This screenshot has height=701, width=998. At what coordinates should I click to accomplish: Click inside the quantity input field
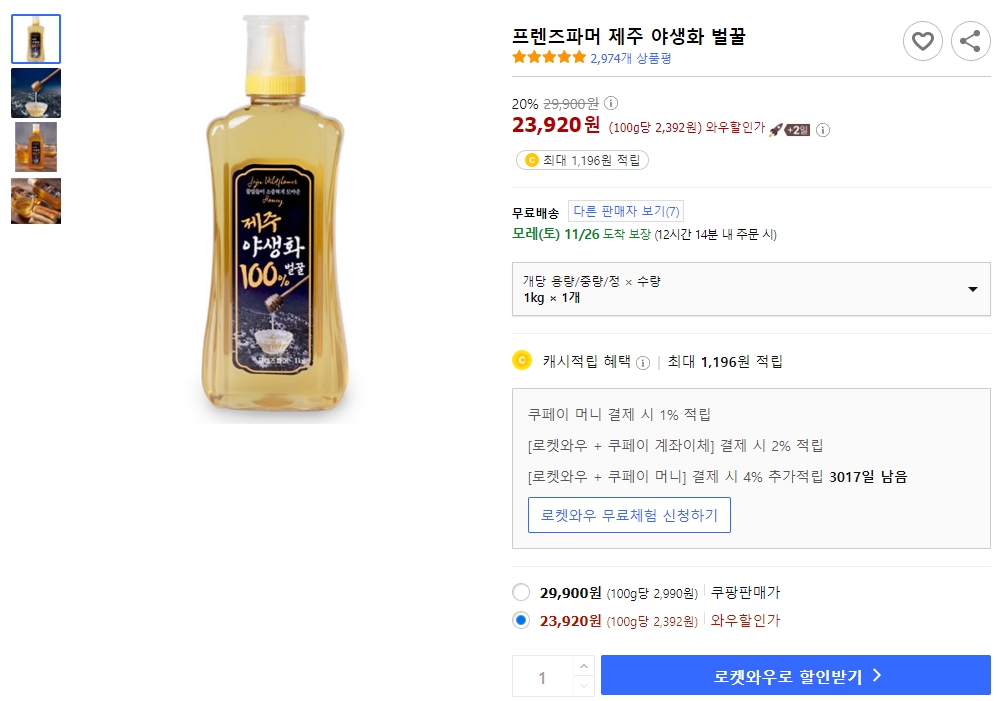tap(545, 675)
